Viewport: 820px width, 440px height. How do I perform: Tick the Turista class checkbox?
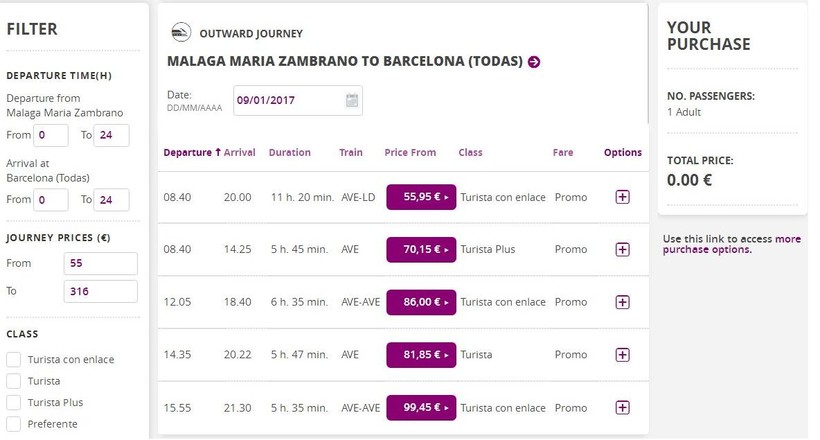point(14,381)
